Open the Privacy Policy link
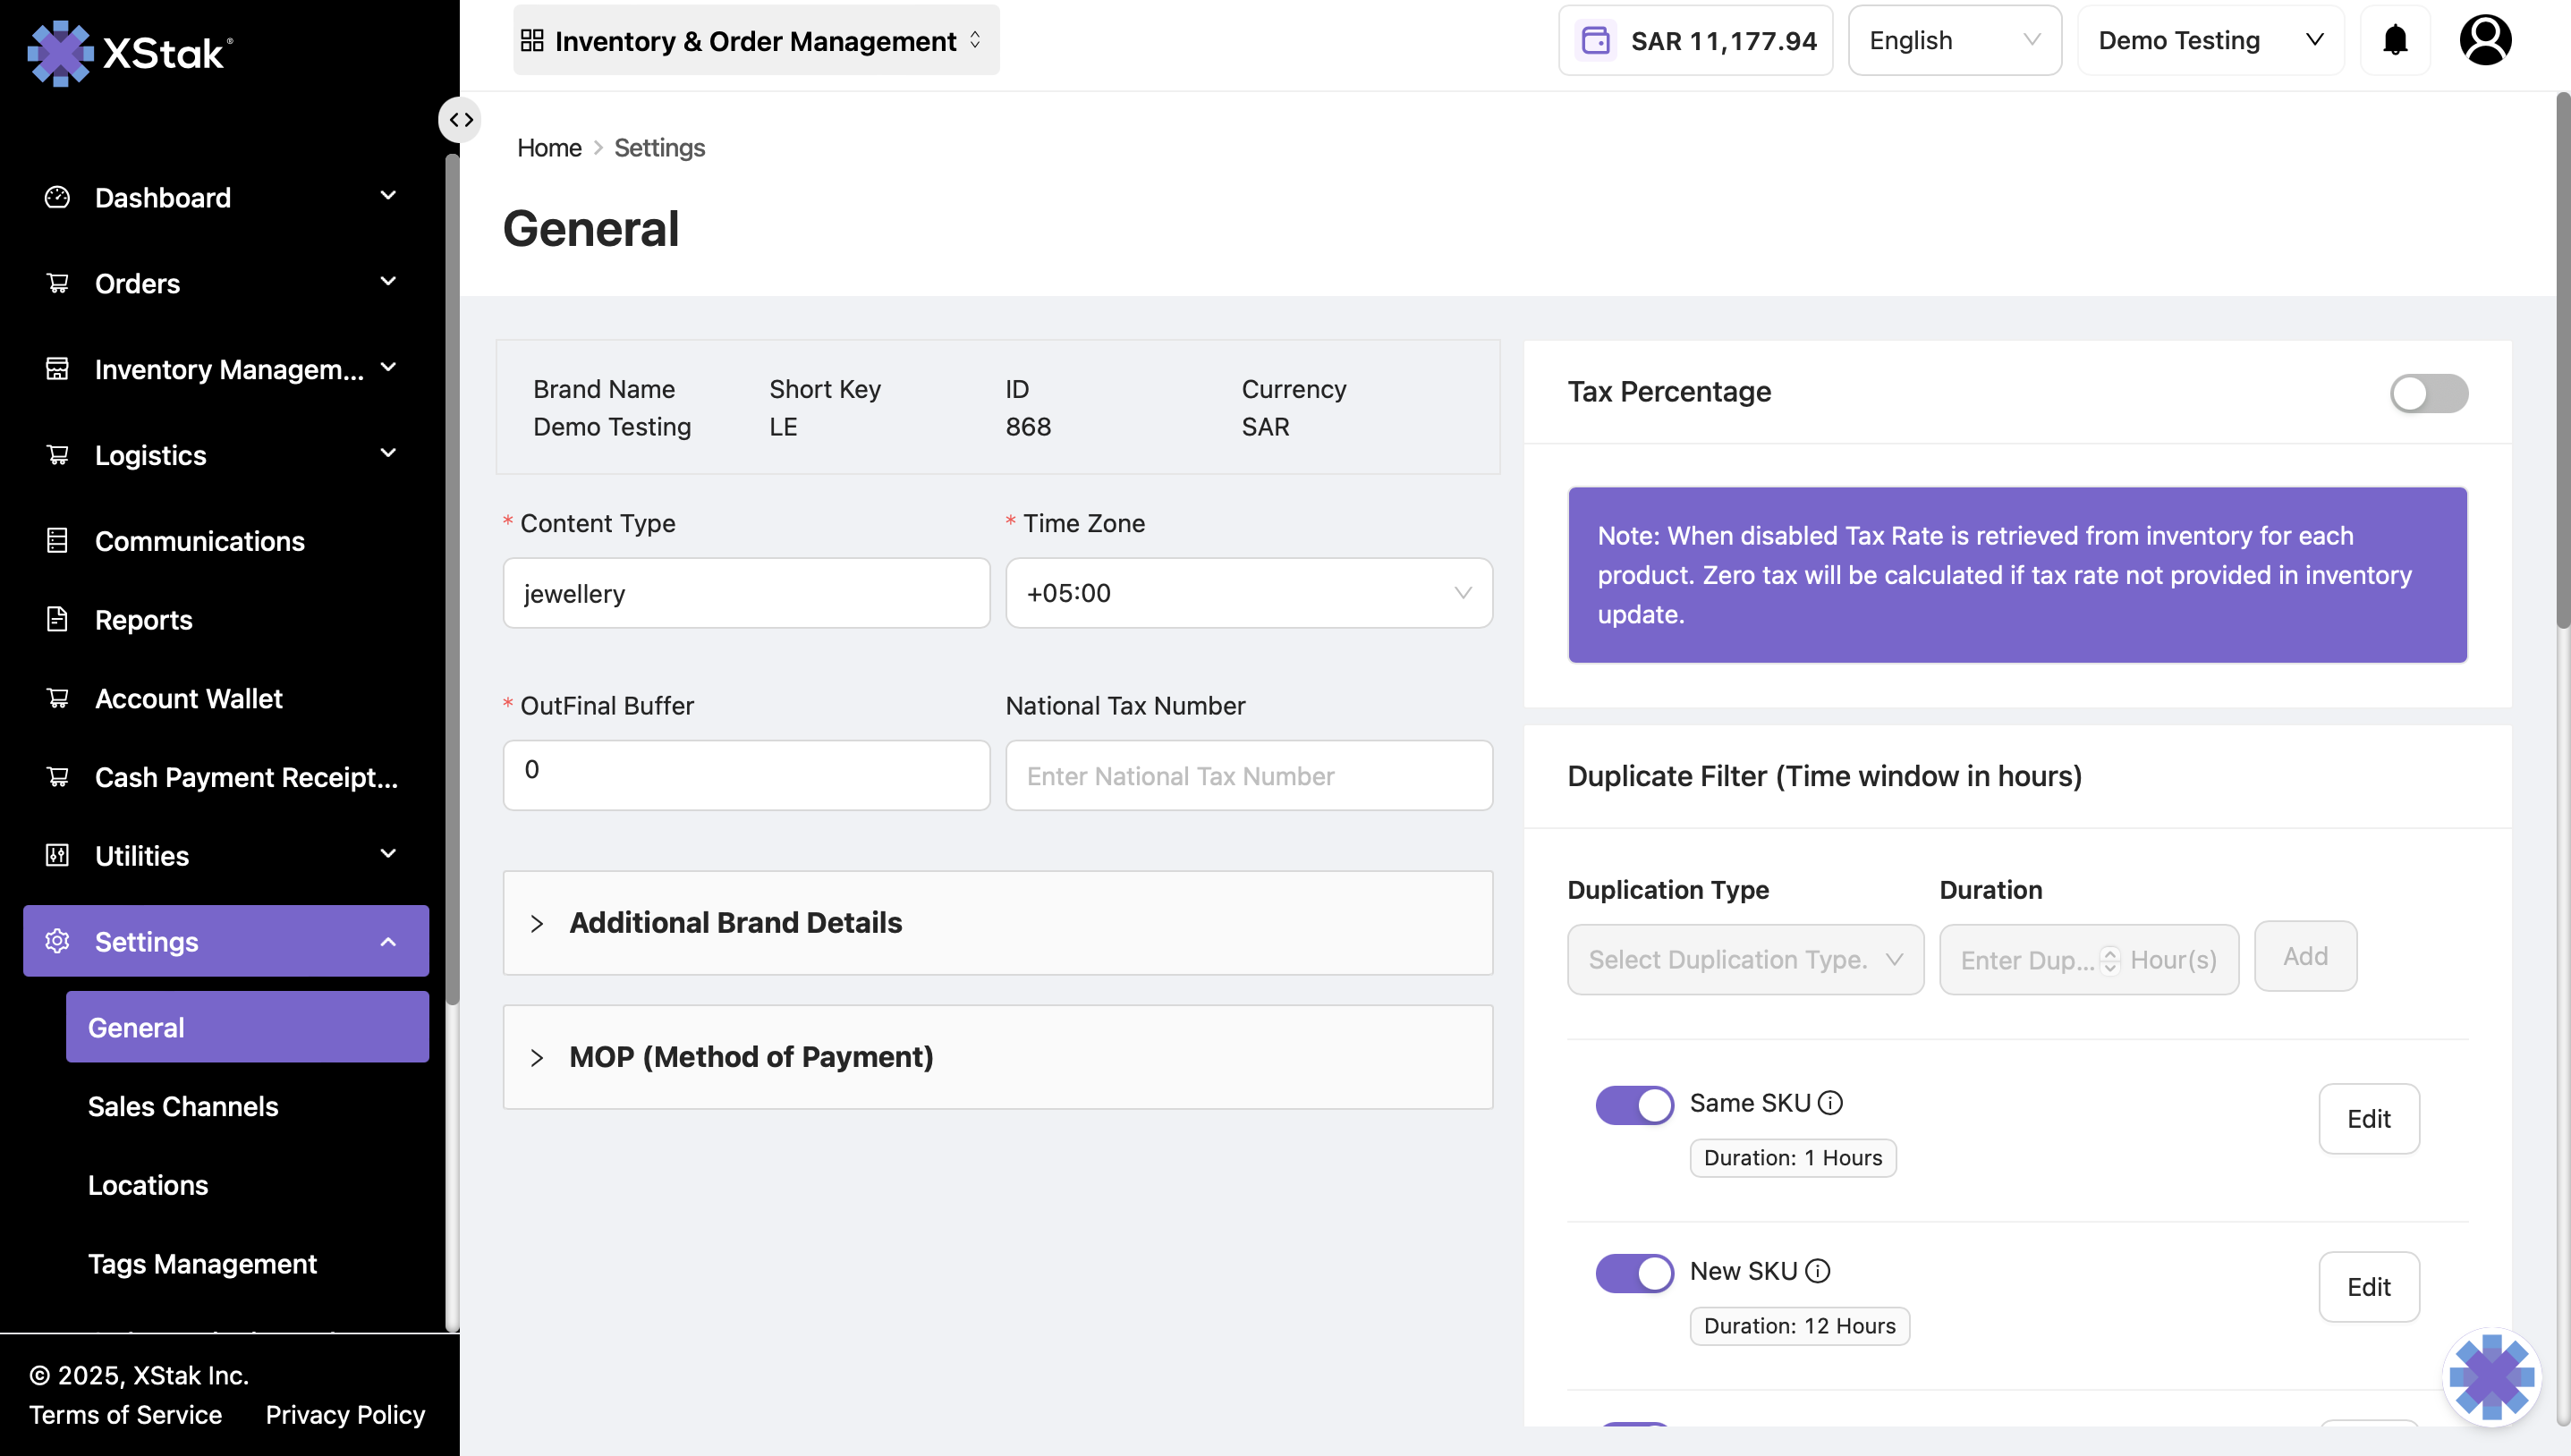This screenshot has height=1456, width=2571. coord(345,1415)
